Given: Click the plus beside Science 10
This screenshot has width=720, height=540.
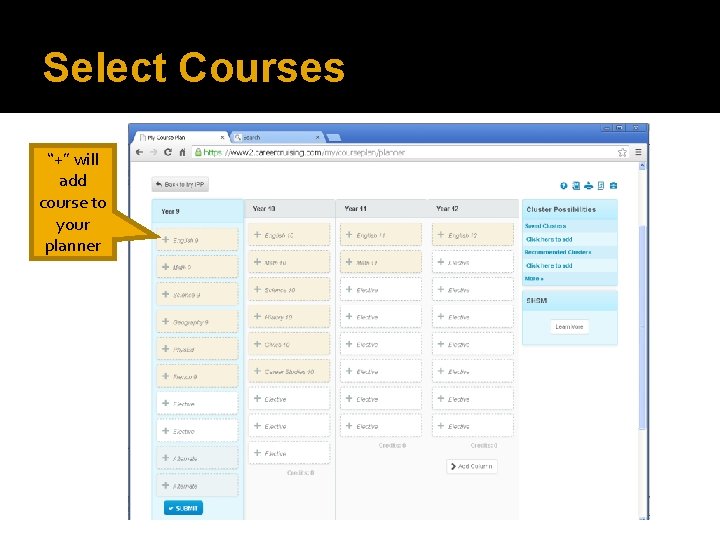Looking at the screenshot, I should tap(257, 289).
